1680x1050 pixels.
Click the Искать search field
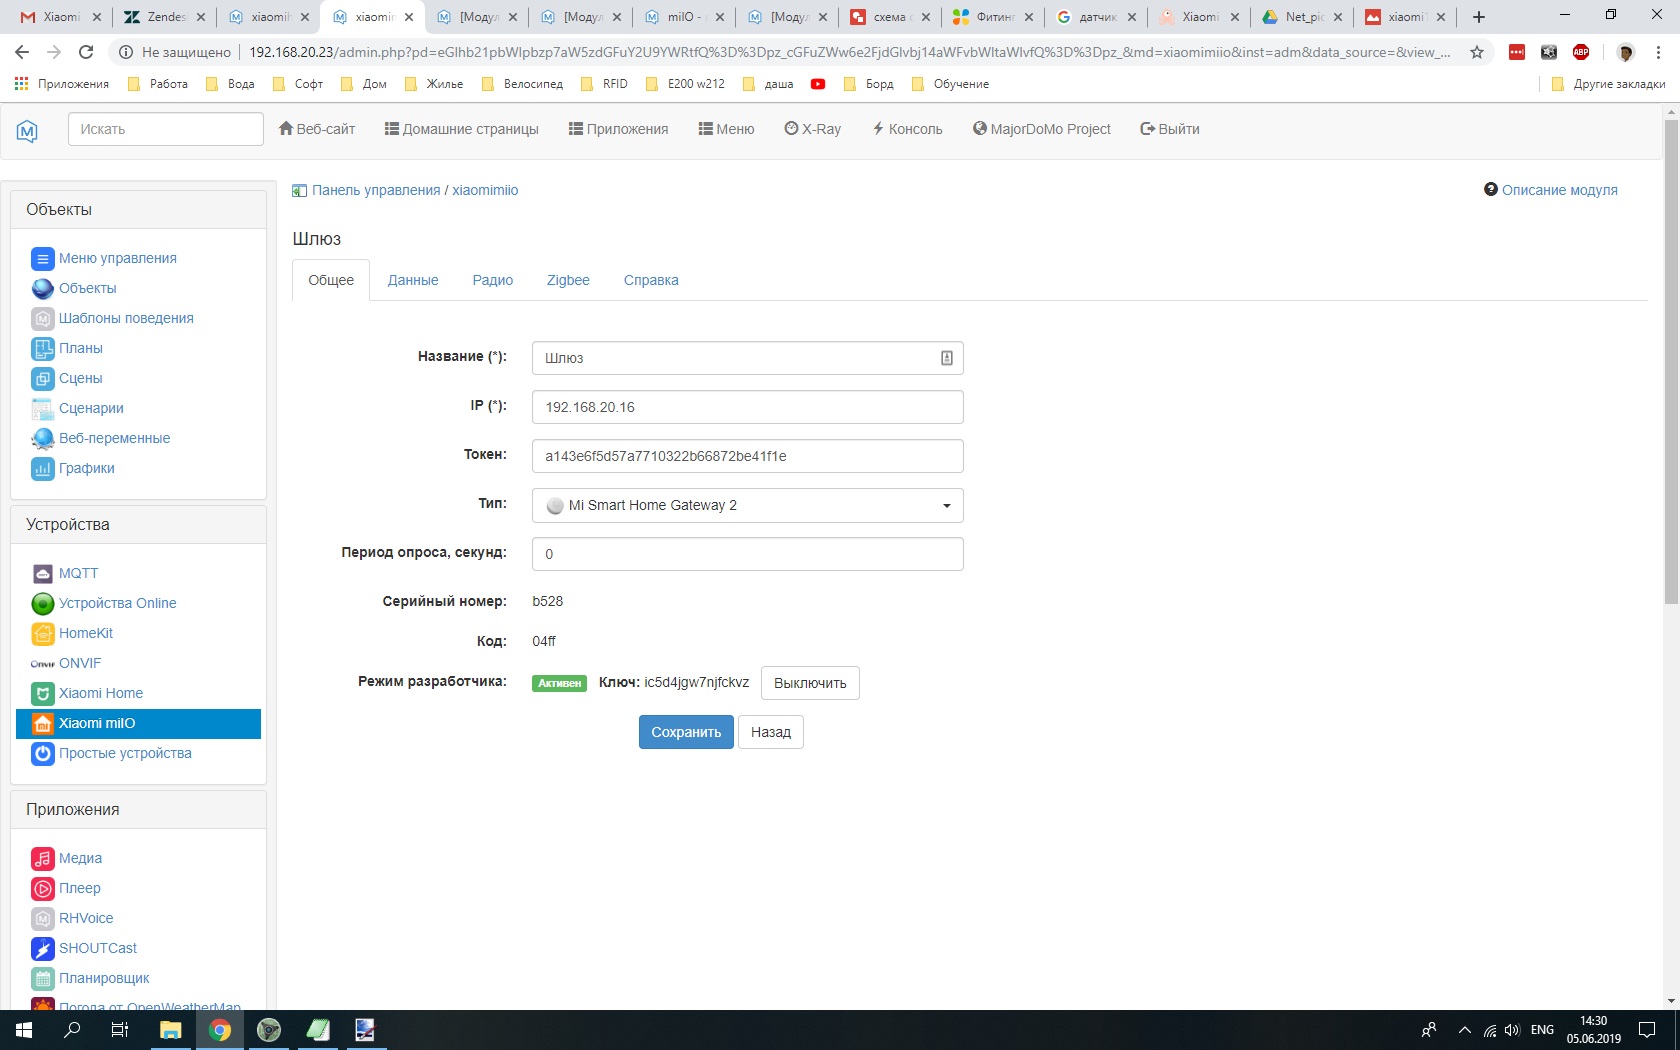click(166, 129)
